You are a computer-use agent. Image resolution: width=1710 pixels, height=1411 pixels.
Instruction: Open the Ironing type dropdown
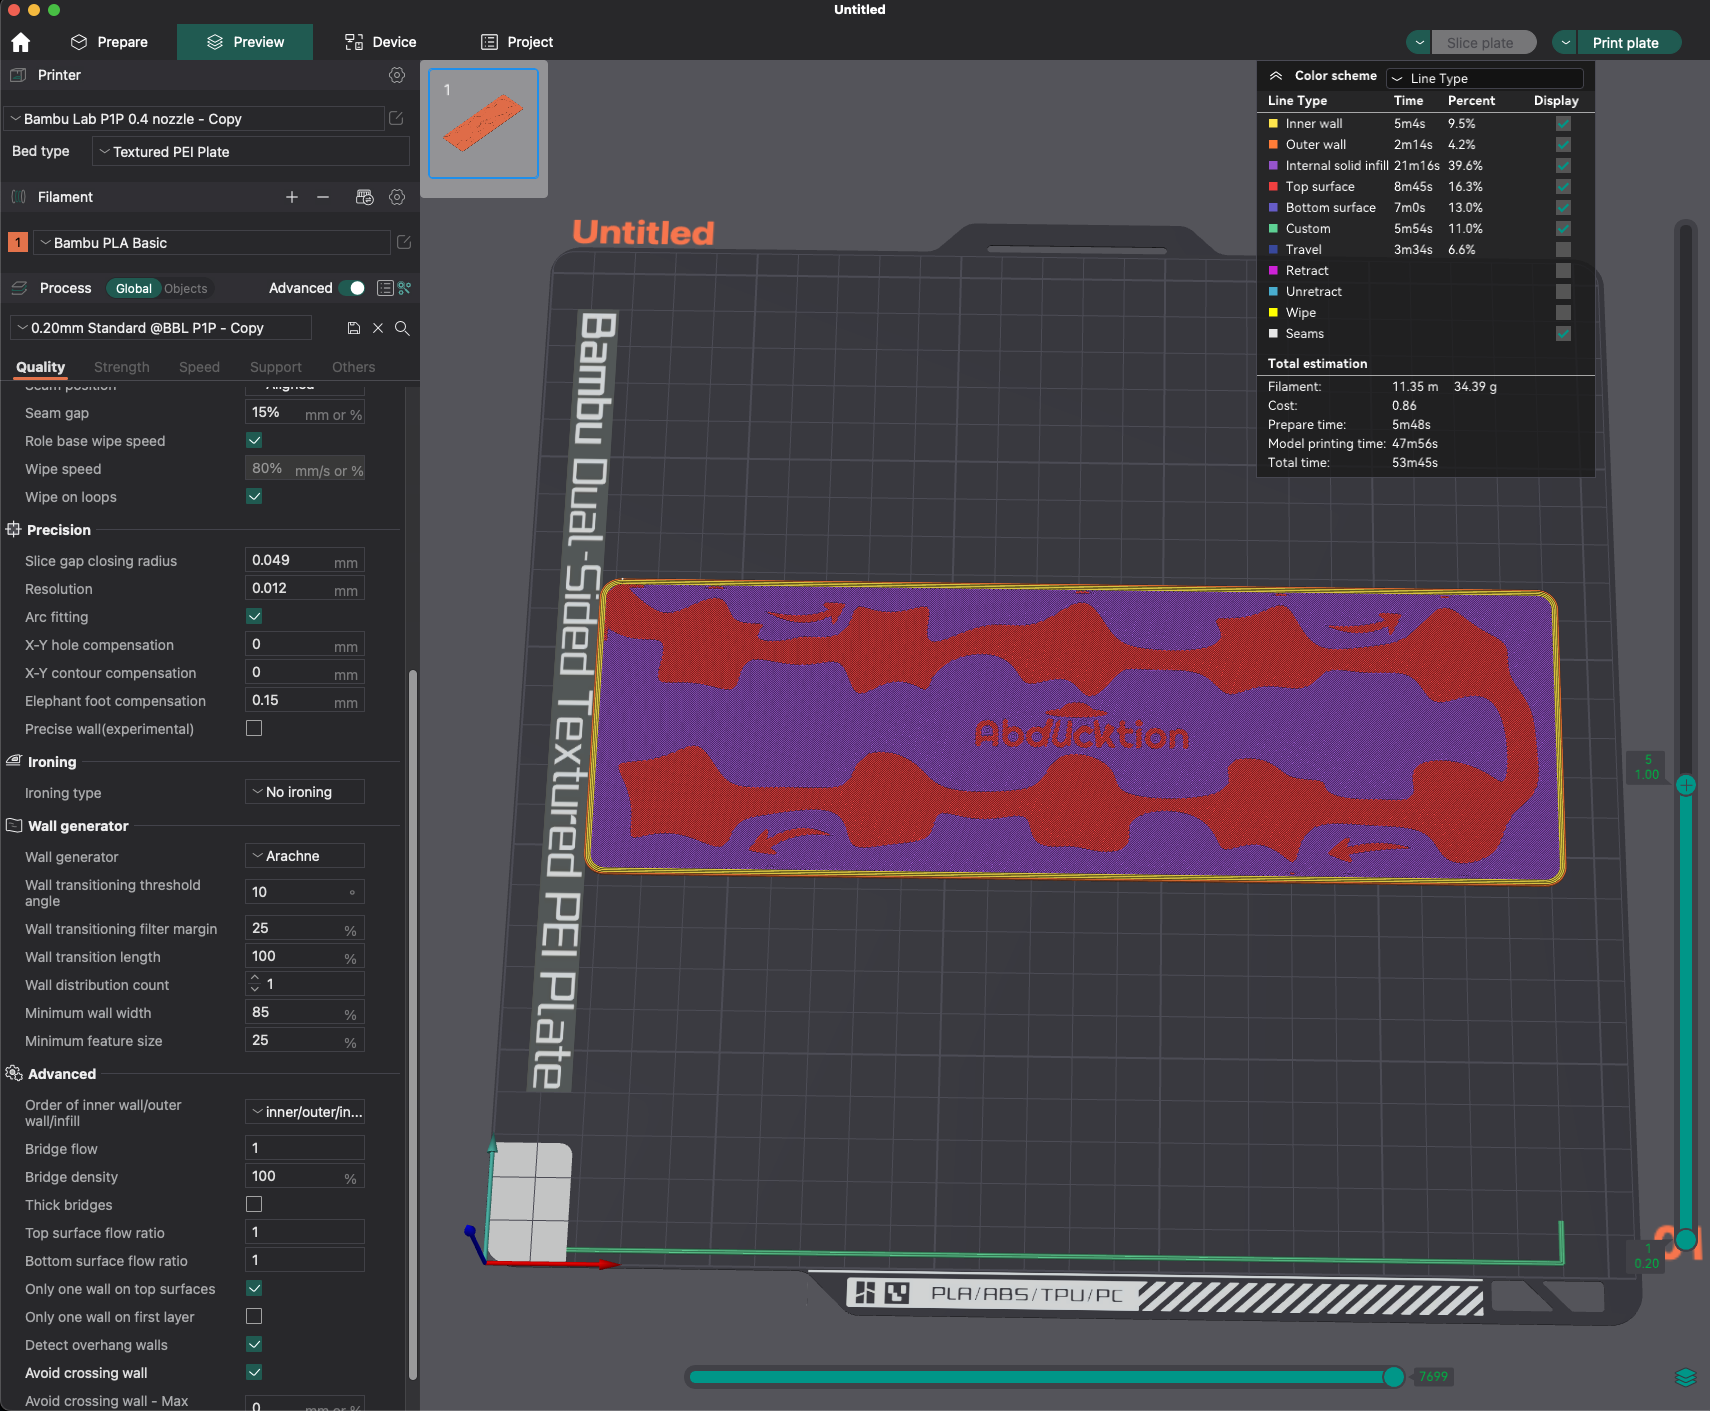(x=305, y=792)
